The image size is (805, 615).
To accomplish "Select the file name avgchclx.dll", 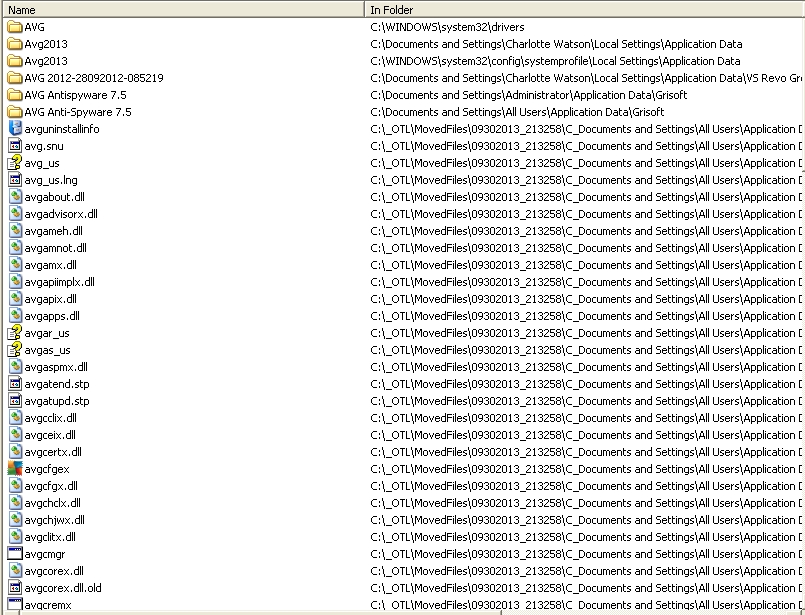I will (52, 502).
